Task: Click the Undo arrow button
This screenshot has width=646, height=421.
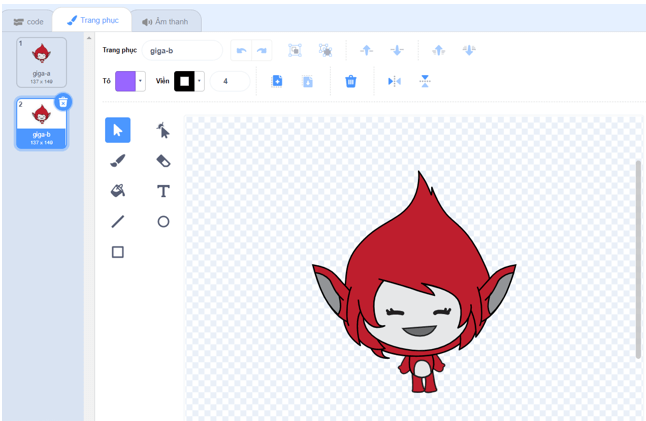Action: pos(241,50)
